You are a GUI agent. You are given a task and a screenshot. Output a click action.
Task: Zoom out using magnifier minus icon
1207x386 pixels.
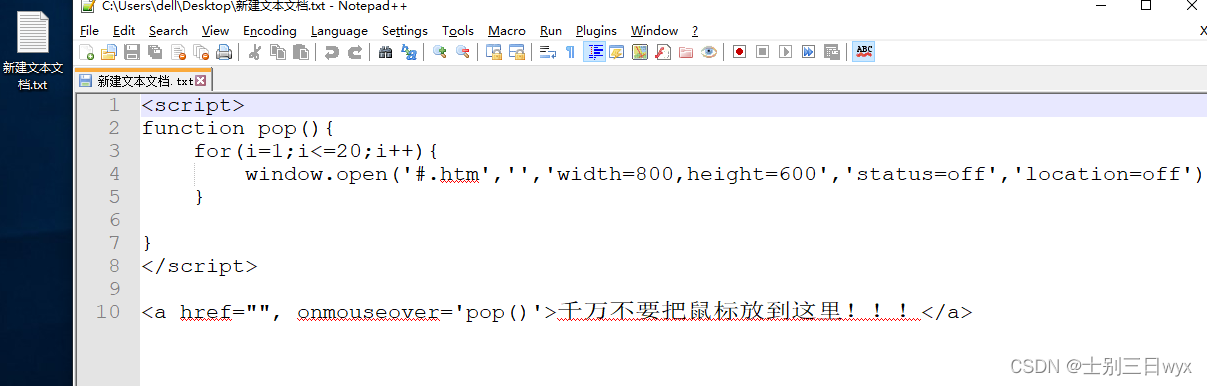click(x=462, y=52)
